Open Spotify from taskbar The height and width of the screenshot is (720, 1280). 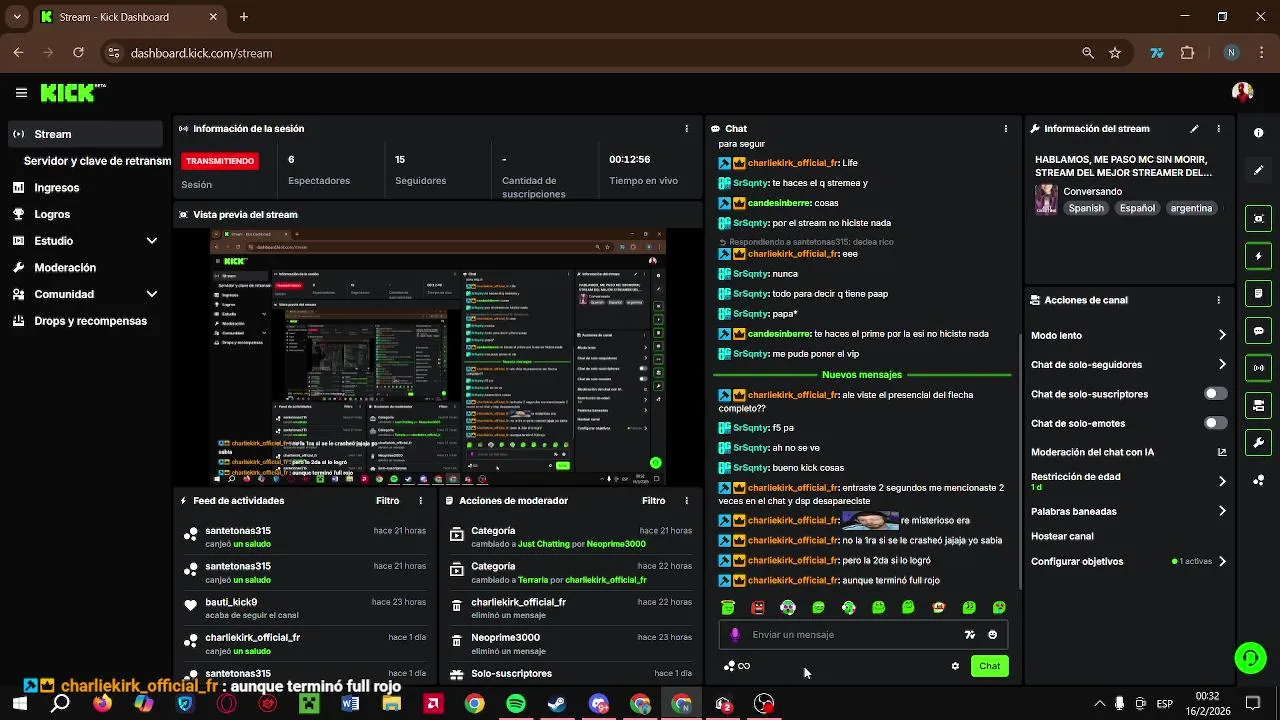pos(516,704)
